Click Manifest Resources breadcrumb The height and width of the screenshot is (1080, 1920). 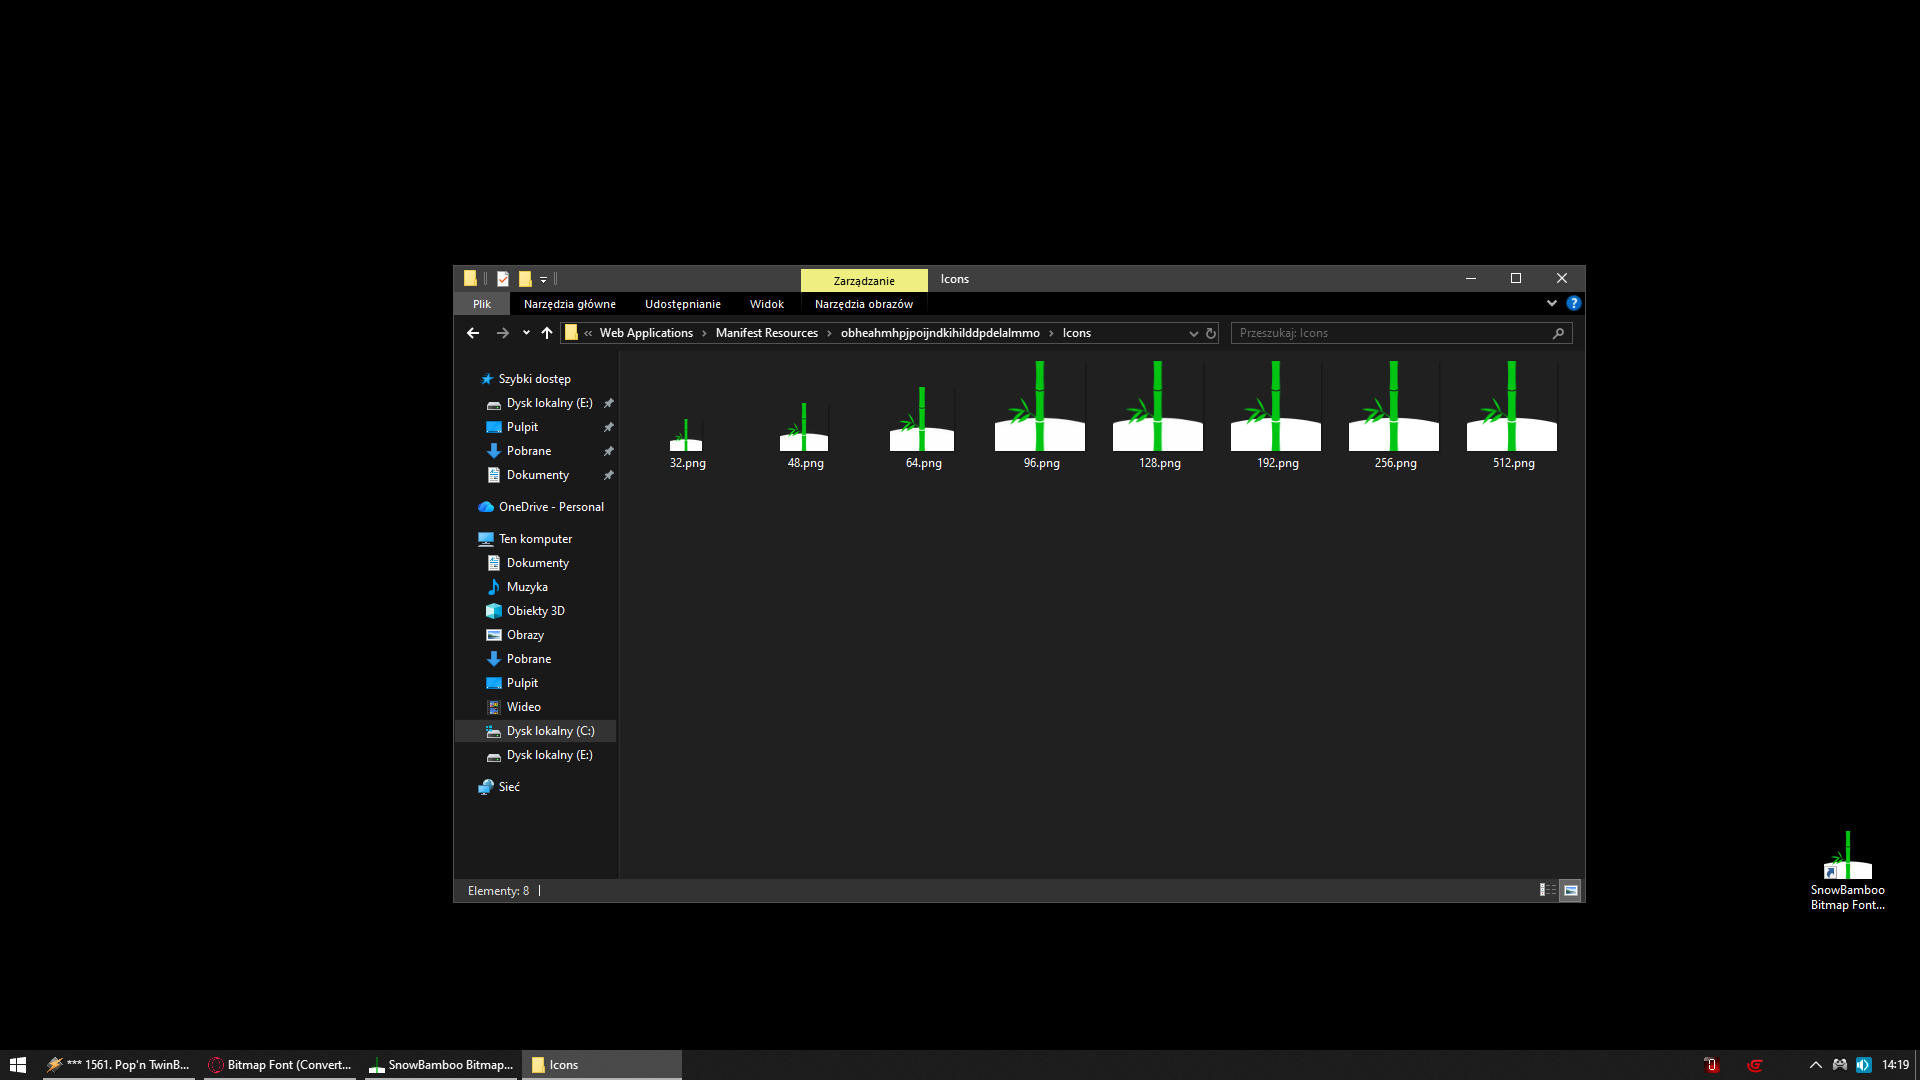click(x=767, y=333)
